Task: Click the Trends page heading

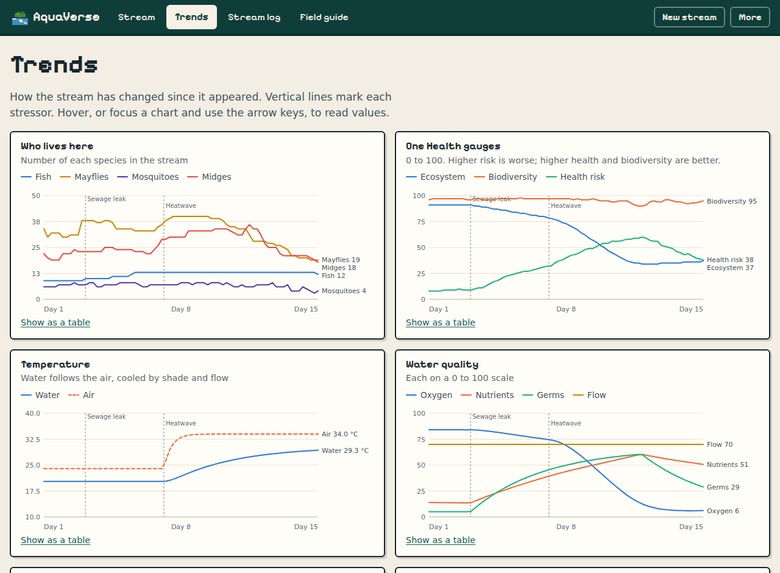Action: pyautogui.click(x=54, y=65)
